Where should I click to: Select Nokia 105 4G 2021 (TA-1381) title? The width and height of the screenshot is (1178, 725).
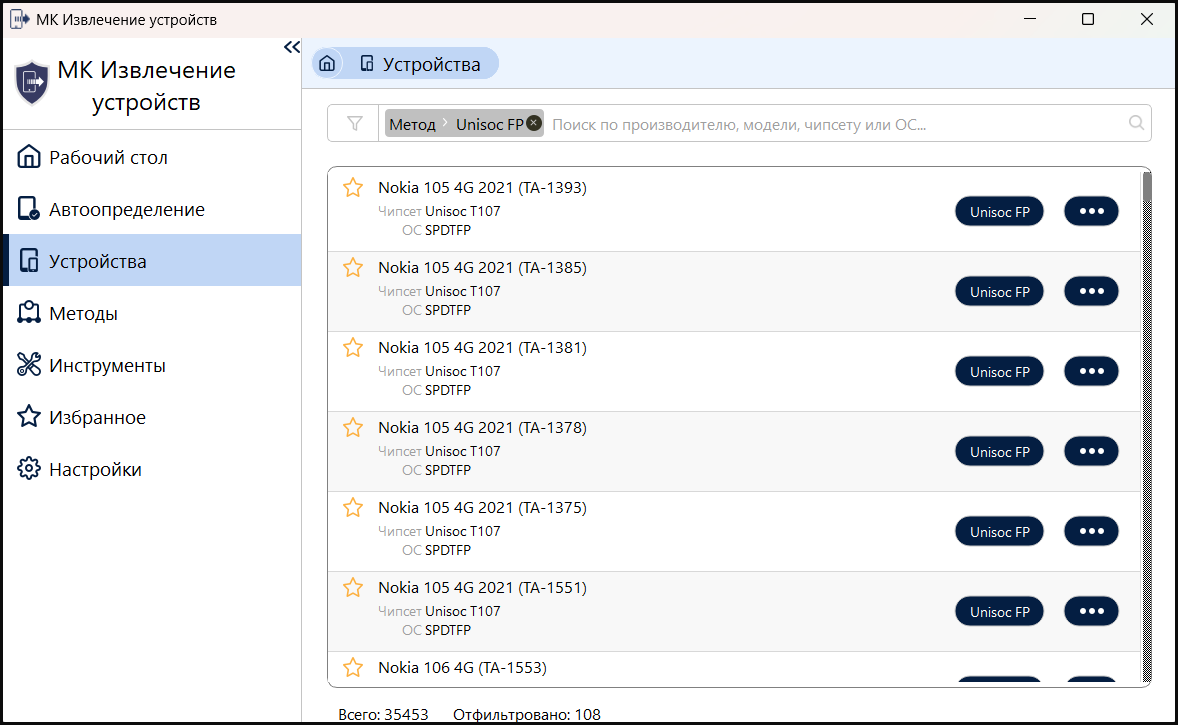(482, 347)
